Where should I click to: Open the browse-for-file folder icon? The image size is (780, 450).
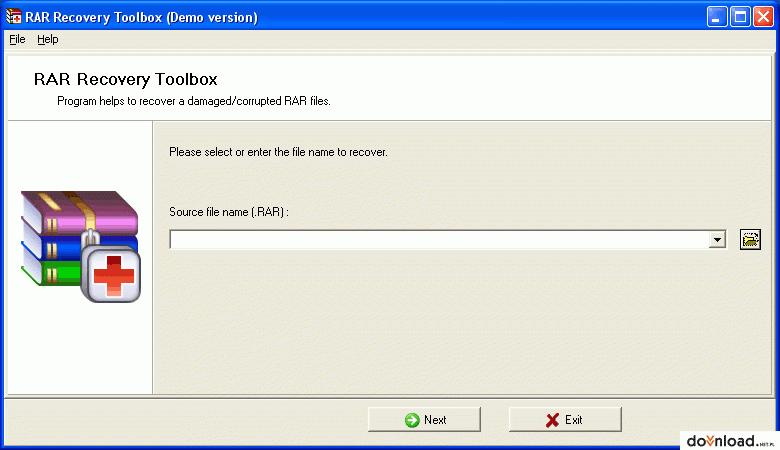(x=750, y=240)
